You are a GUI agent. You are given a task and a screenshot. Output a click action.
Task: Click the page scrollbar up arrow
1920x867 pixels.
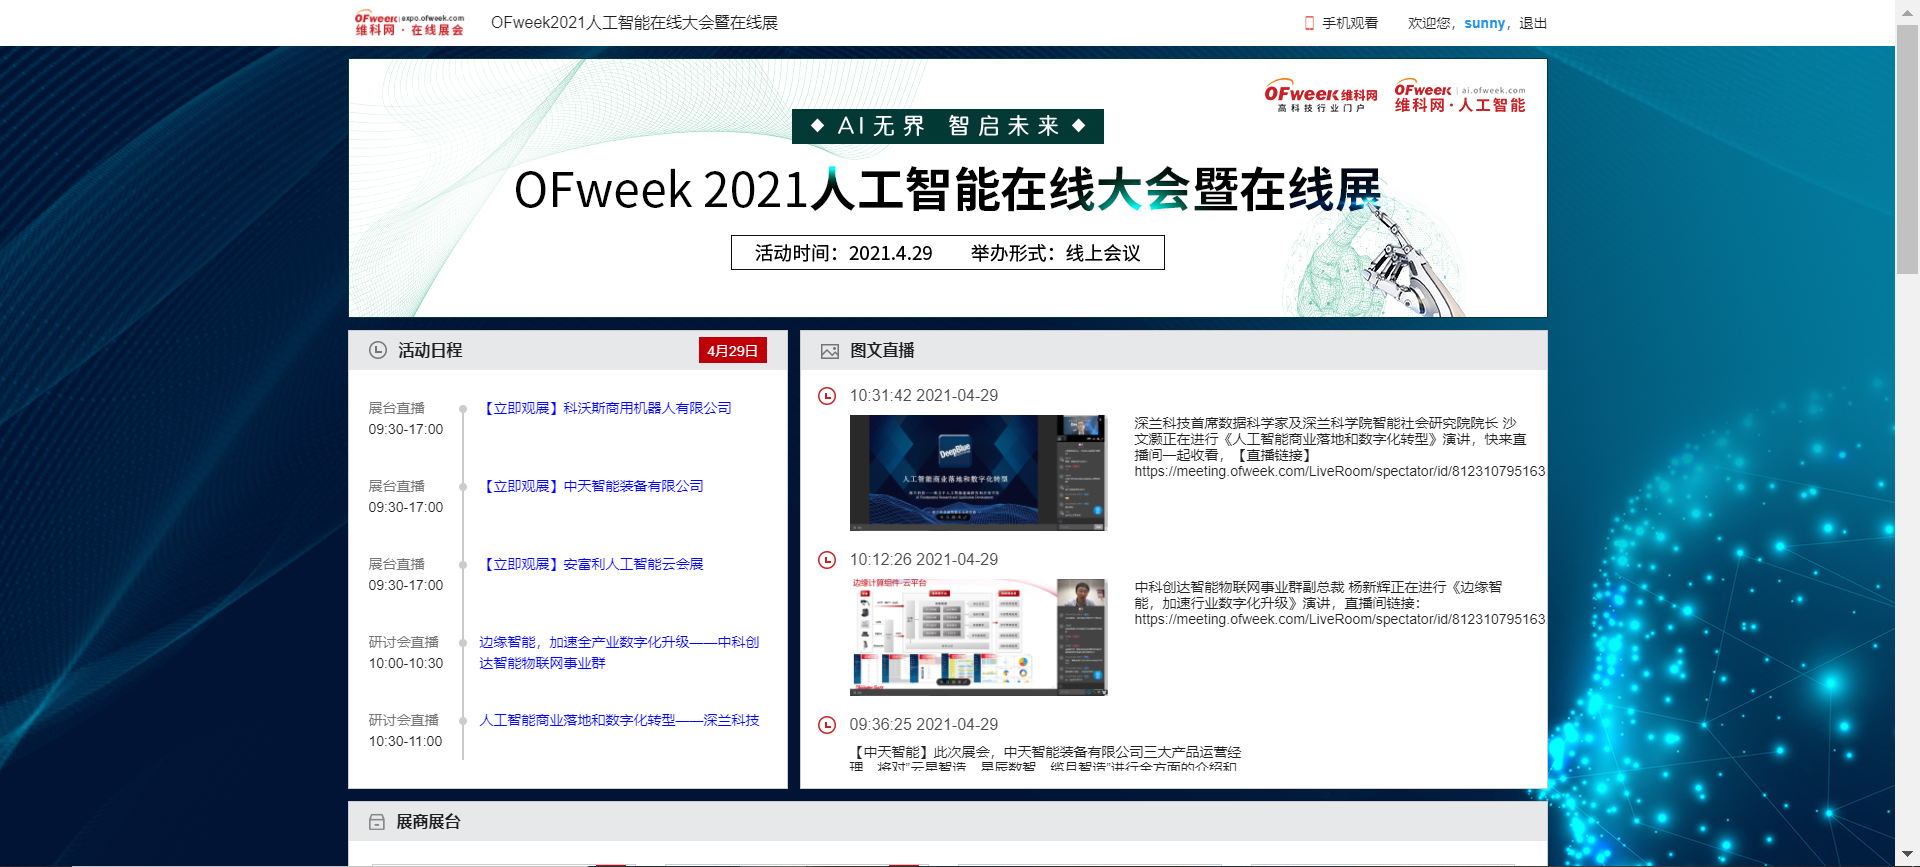tap(1908, 11)
